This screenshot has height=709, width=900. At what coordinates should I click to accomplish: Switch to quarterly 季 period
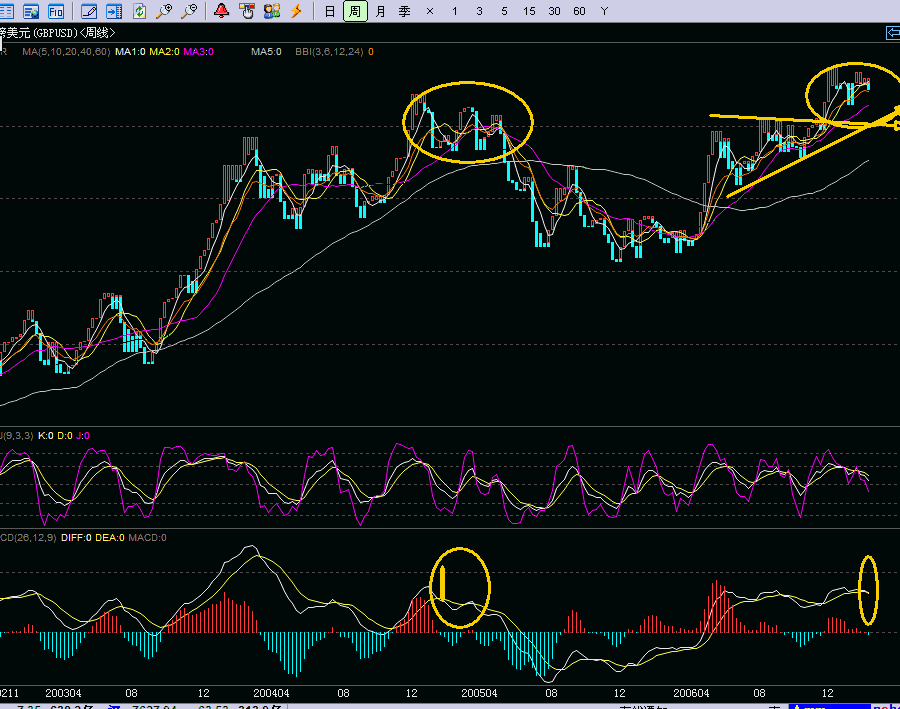(x=405, y=11)
